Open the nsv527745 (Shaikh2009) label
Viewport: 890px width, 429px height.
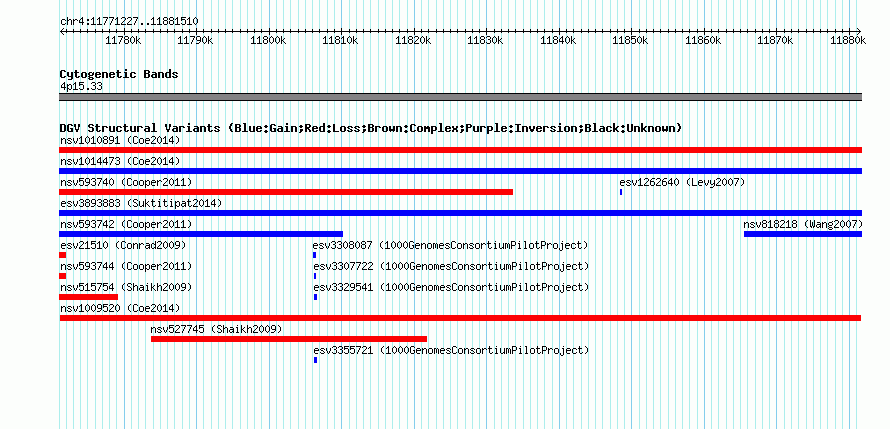[217, 329]
